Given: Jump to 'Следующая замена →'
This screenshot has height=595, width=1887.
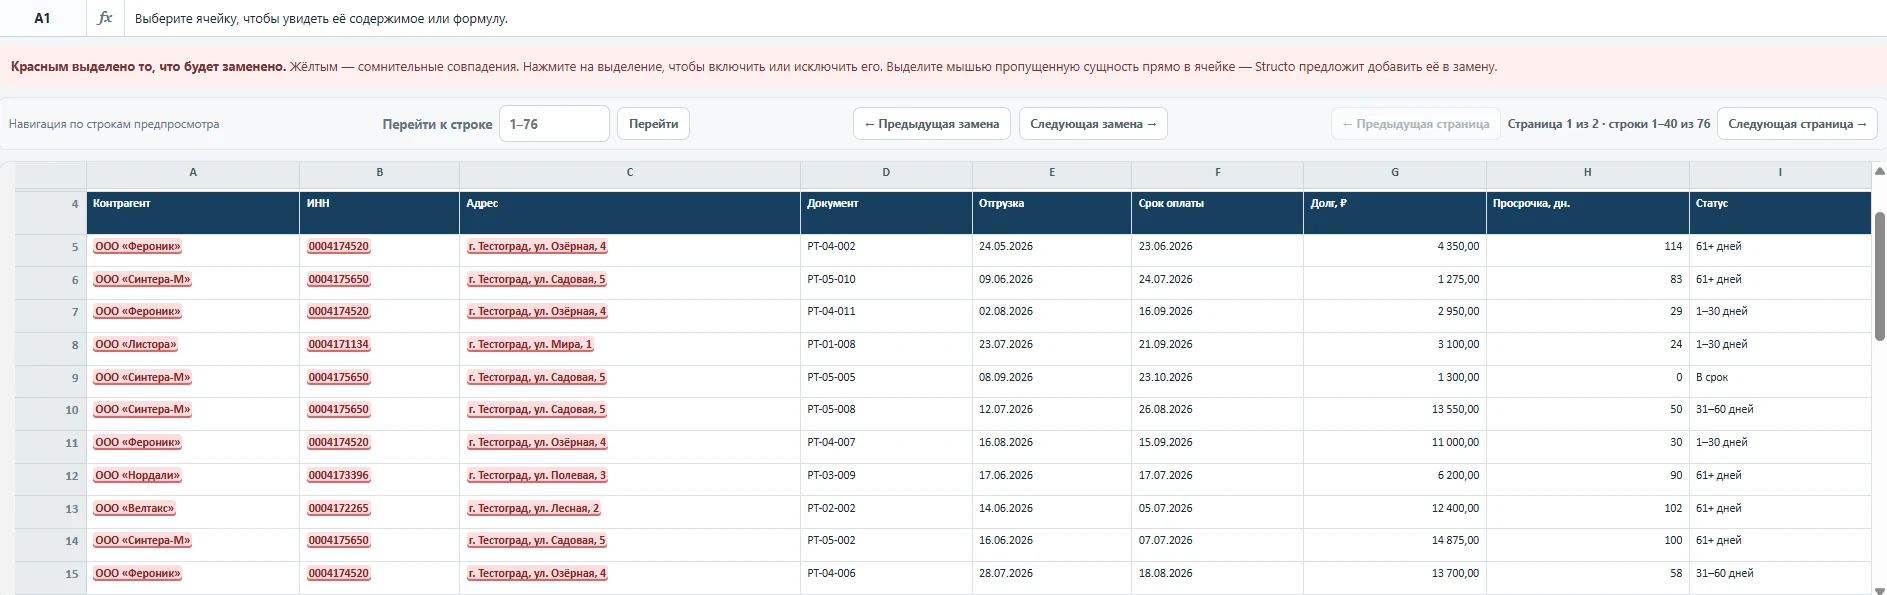Looking at the screenshot, I should pos(1093,124).
